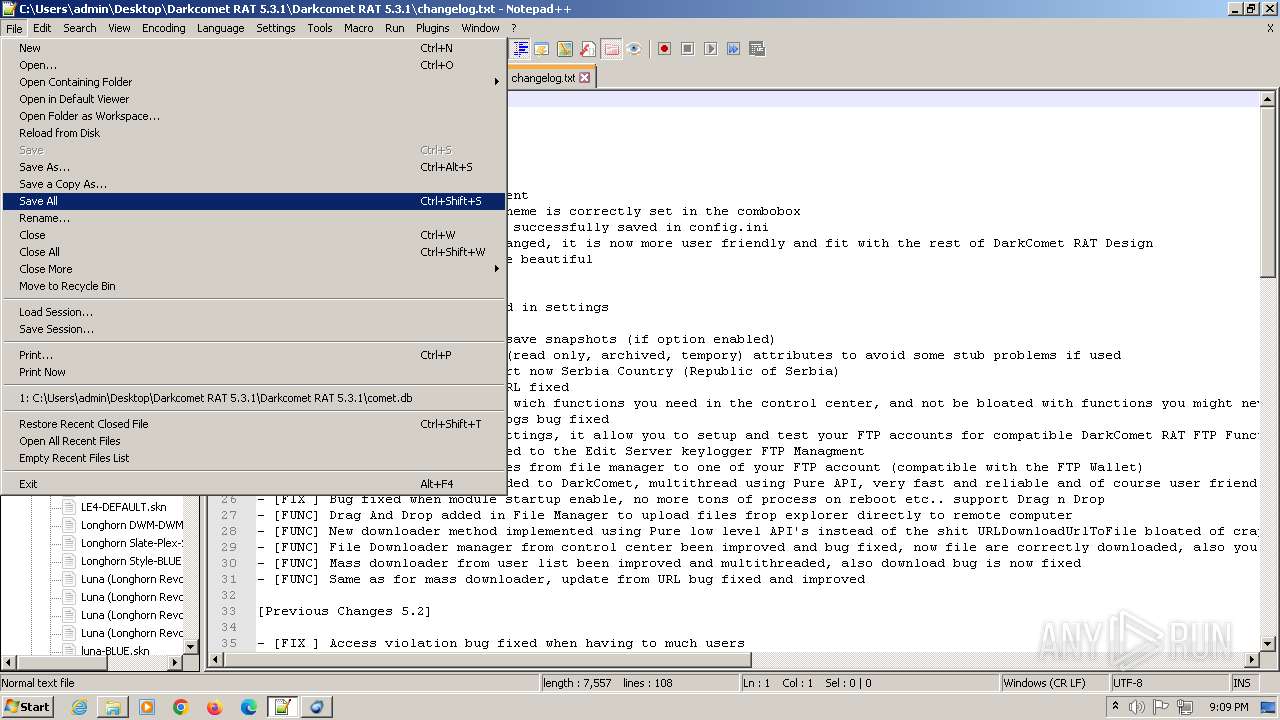1280x720 pixels.
Task: Open the Encoding menu
Action: 163,28
